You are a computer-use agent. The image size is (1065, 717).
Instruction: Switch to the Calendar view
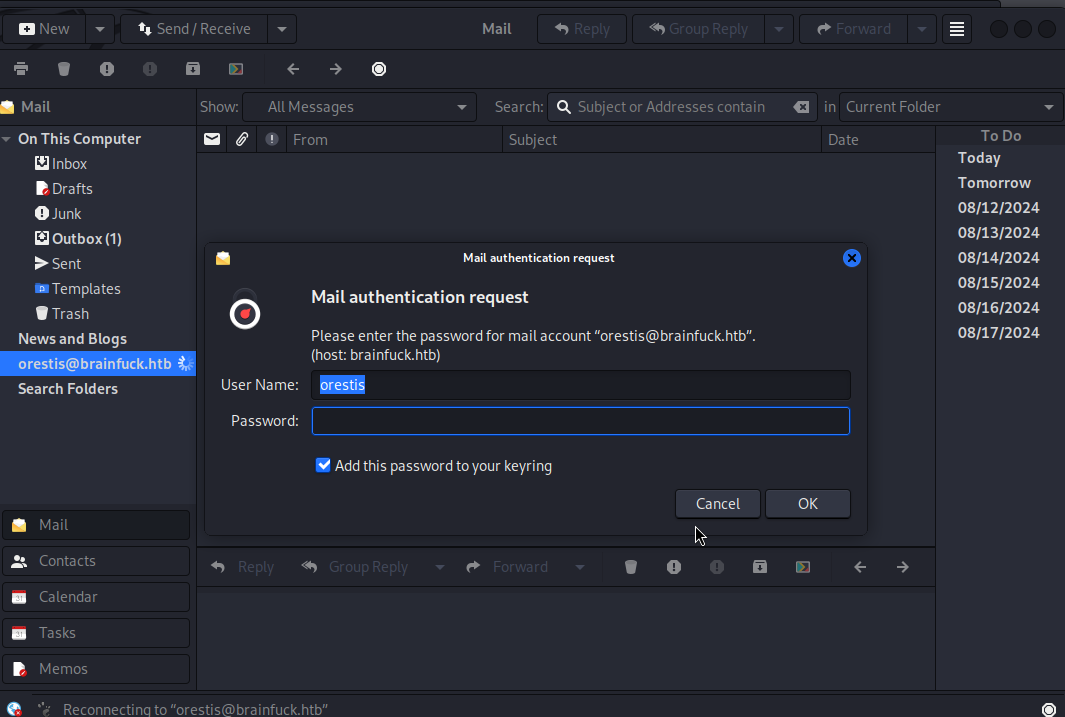pos(96,597)
